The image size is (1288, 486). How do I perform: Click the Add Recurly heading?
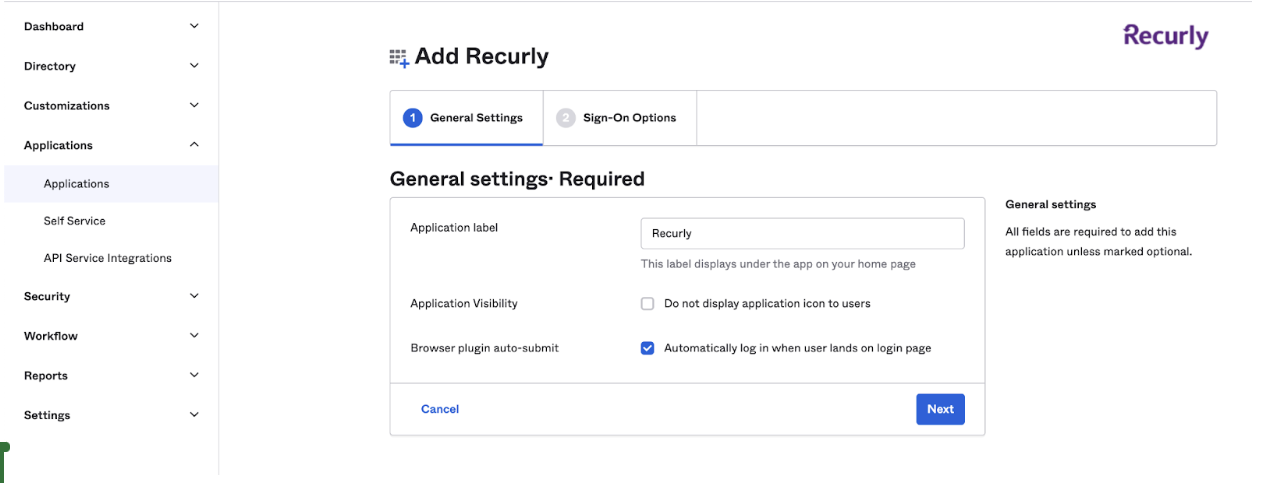coord(482,57)
